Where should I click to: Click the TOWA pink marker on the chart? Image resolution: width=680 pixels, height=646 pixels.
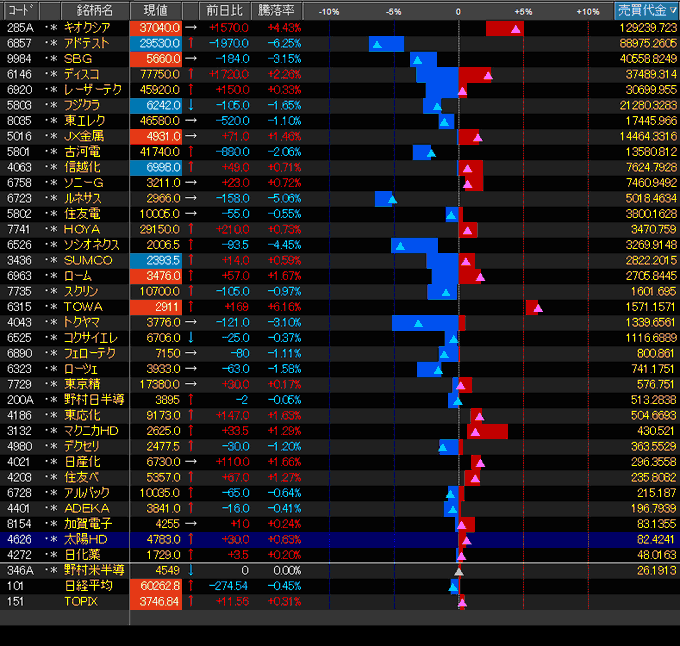point(538,308)
